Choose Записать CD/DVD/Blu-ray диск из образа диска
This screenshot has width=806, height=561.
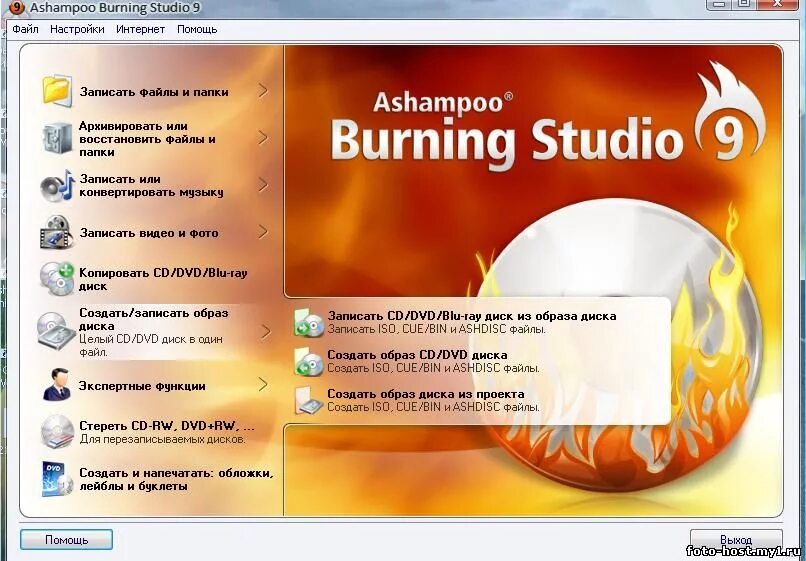point(472,316)
